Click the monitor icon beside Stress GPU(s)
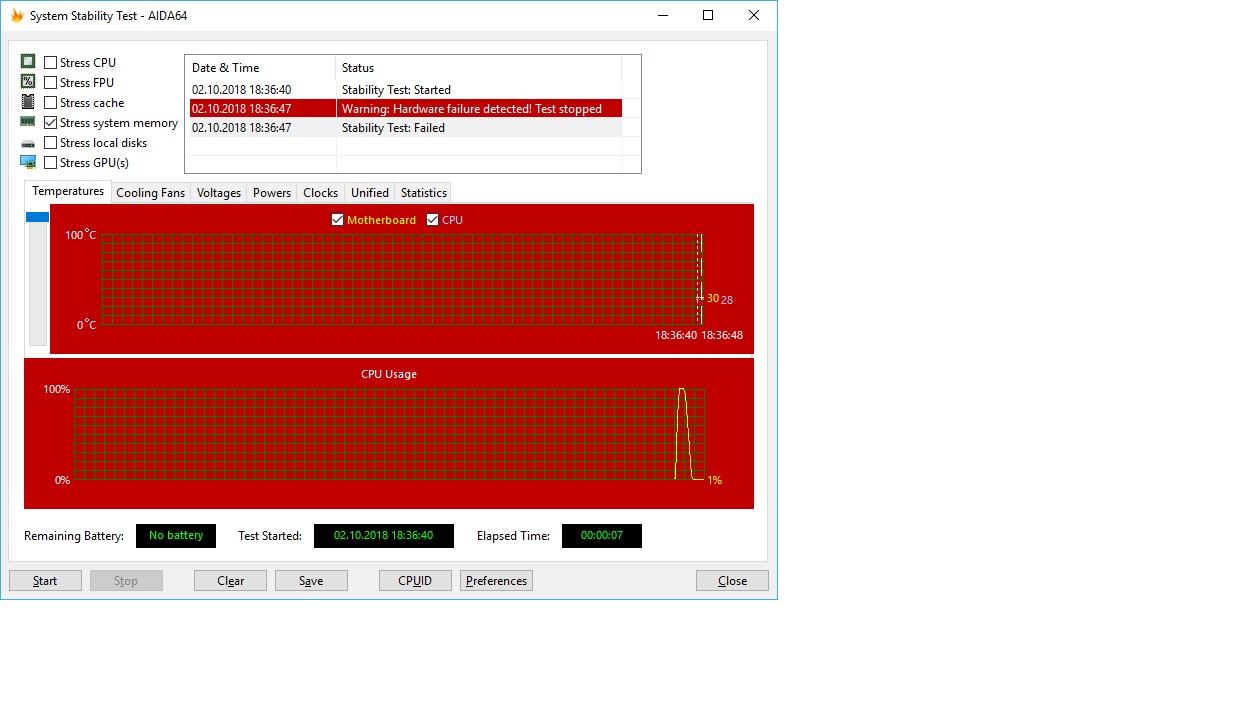 click(28, 162)
